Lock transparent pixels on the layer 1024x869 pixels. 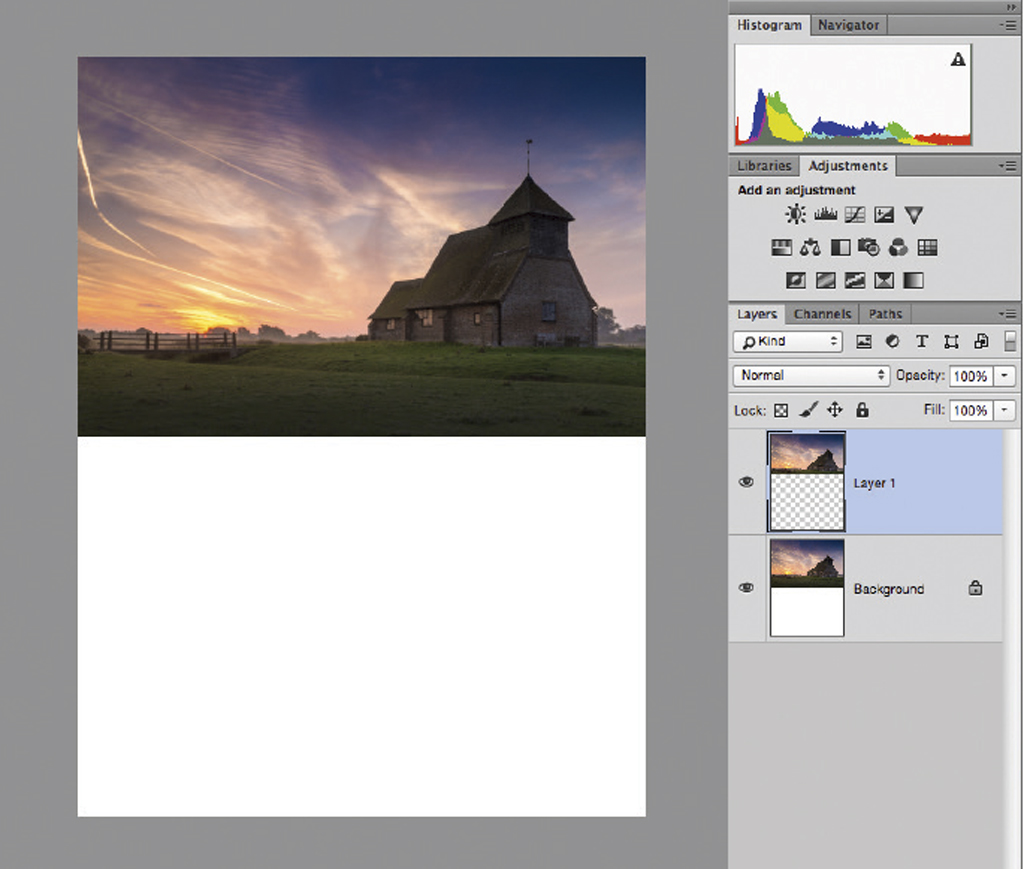pyautogui.click(x=781, y=411)
